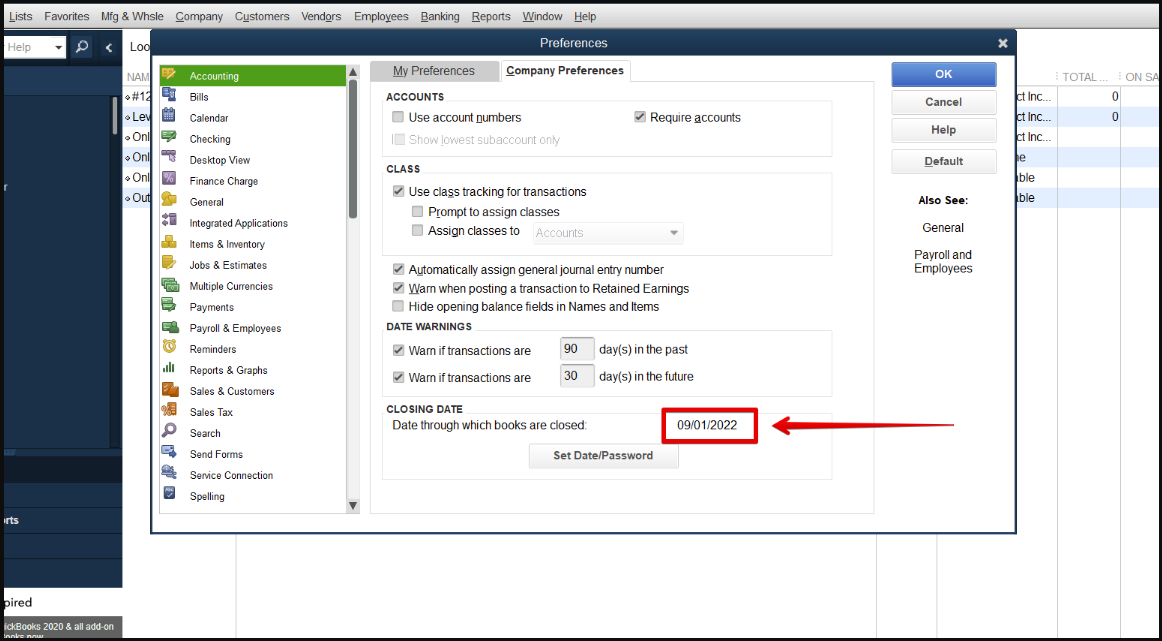Collapse the left panel with arrow icon
1162x641 pixels.
click(109, 47)
